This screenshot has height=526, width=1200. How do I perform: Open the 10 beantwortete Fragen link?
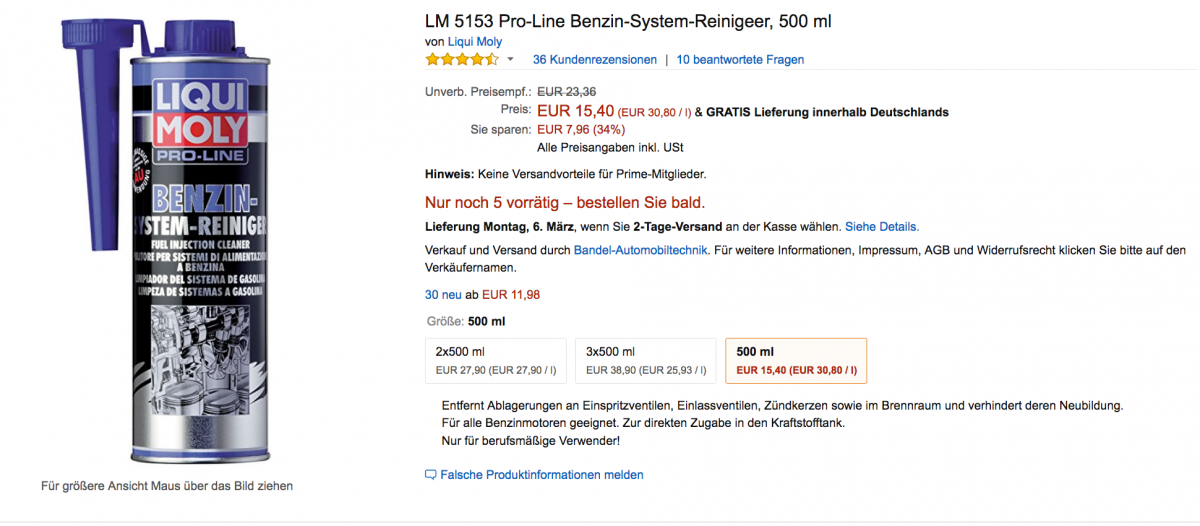[x=740, y=60]
